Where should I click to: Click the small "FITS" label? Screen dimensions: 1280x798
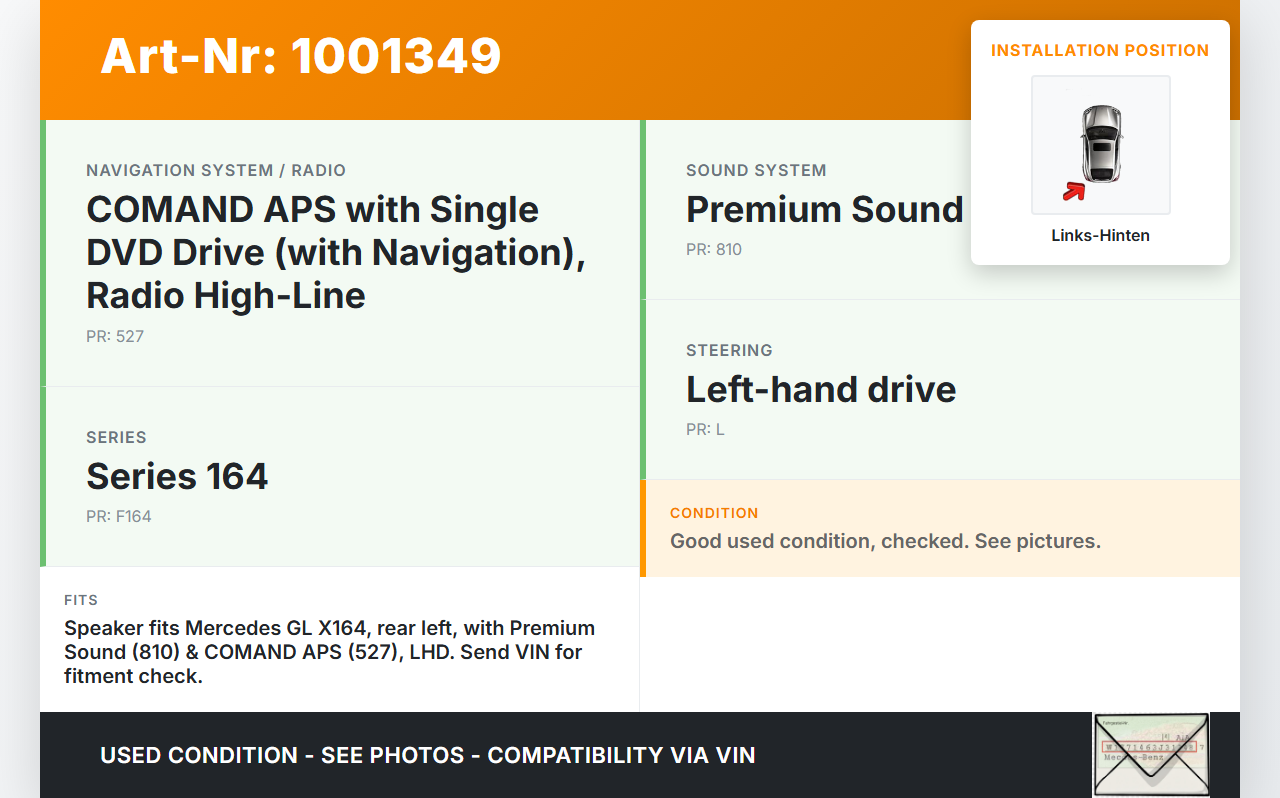pyautogui.click(x=81, y=600)
